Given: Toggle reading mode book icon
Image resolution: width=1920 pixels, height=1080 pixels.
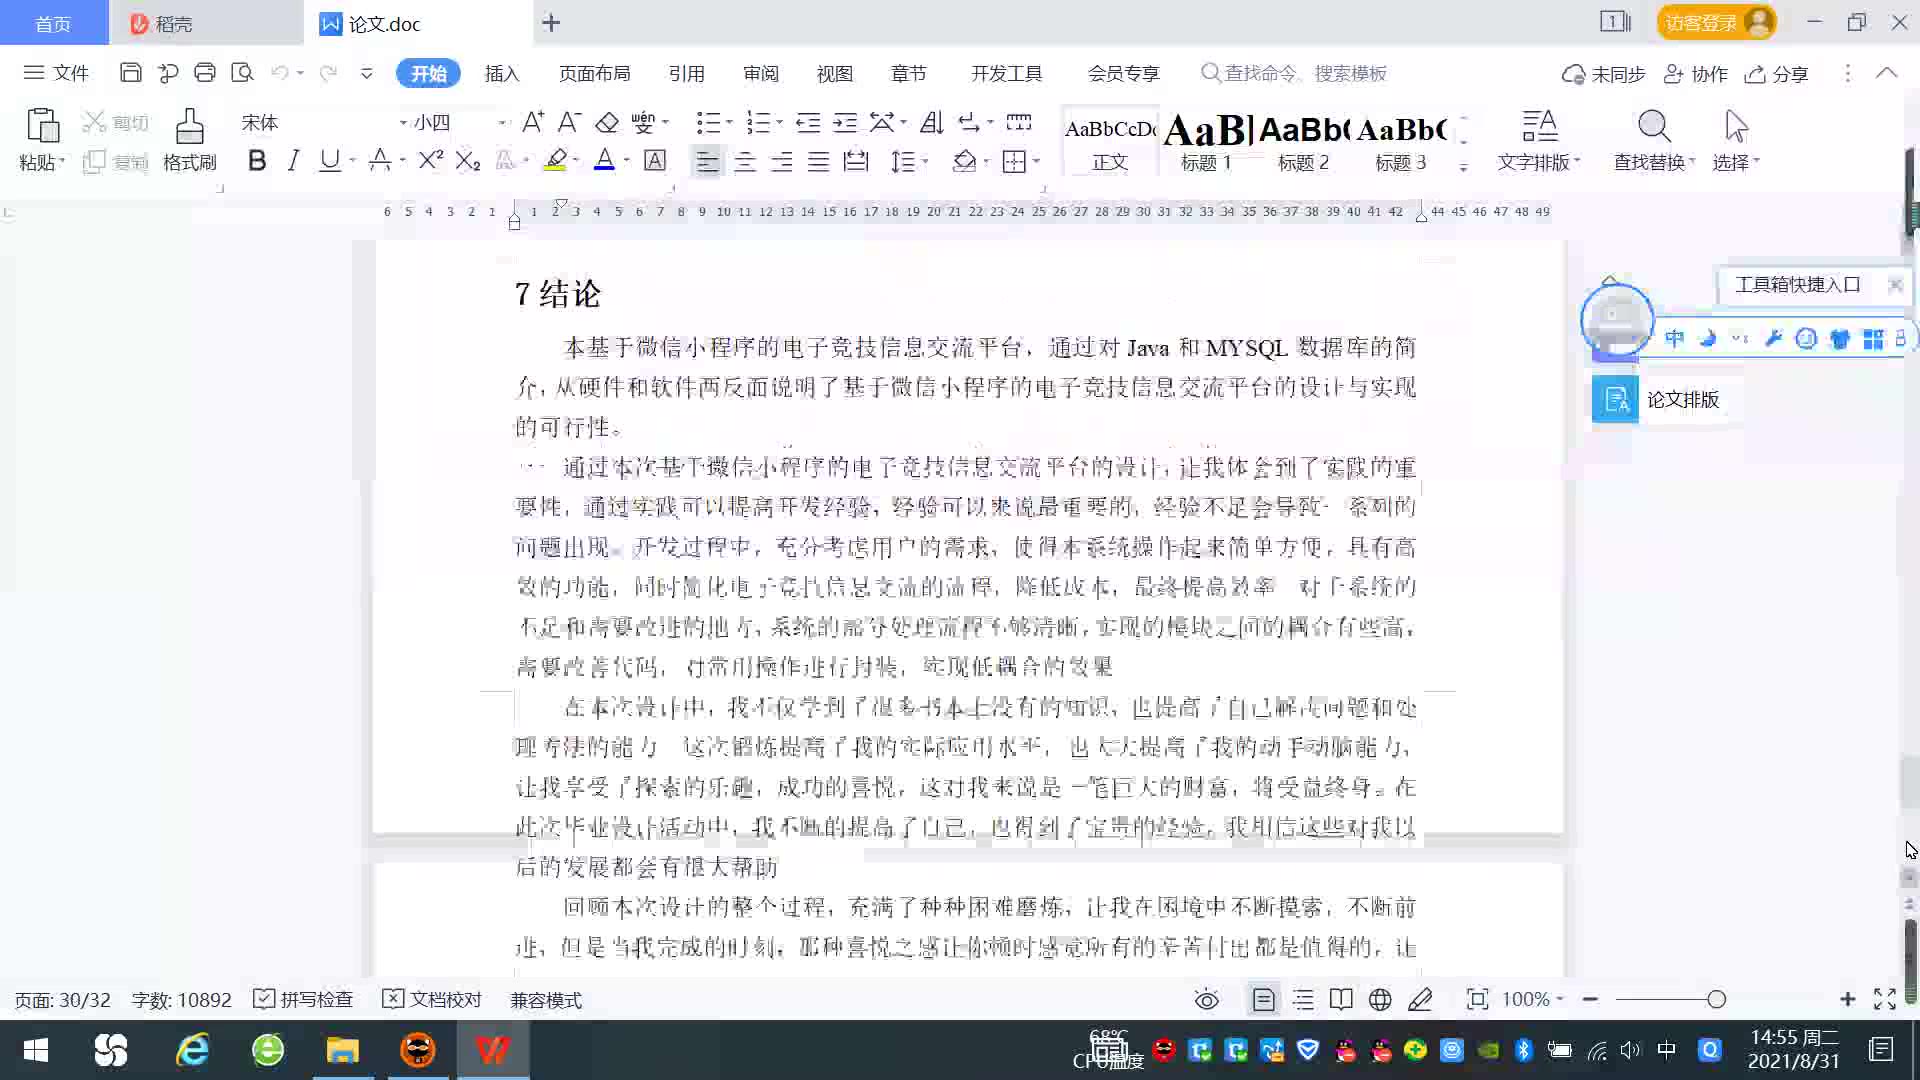Looking at the screenshot, I should point(1341,999).
